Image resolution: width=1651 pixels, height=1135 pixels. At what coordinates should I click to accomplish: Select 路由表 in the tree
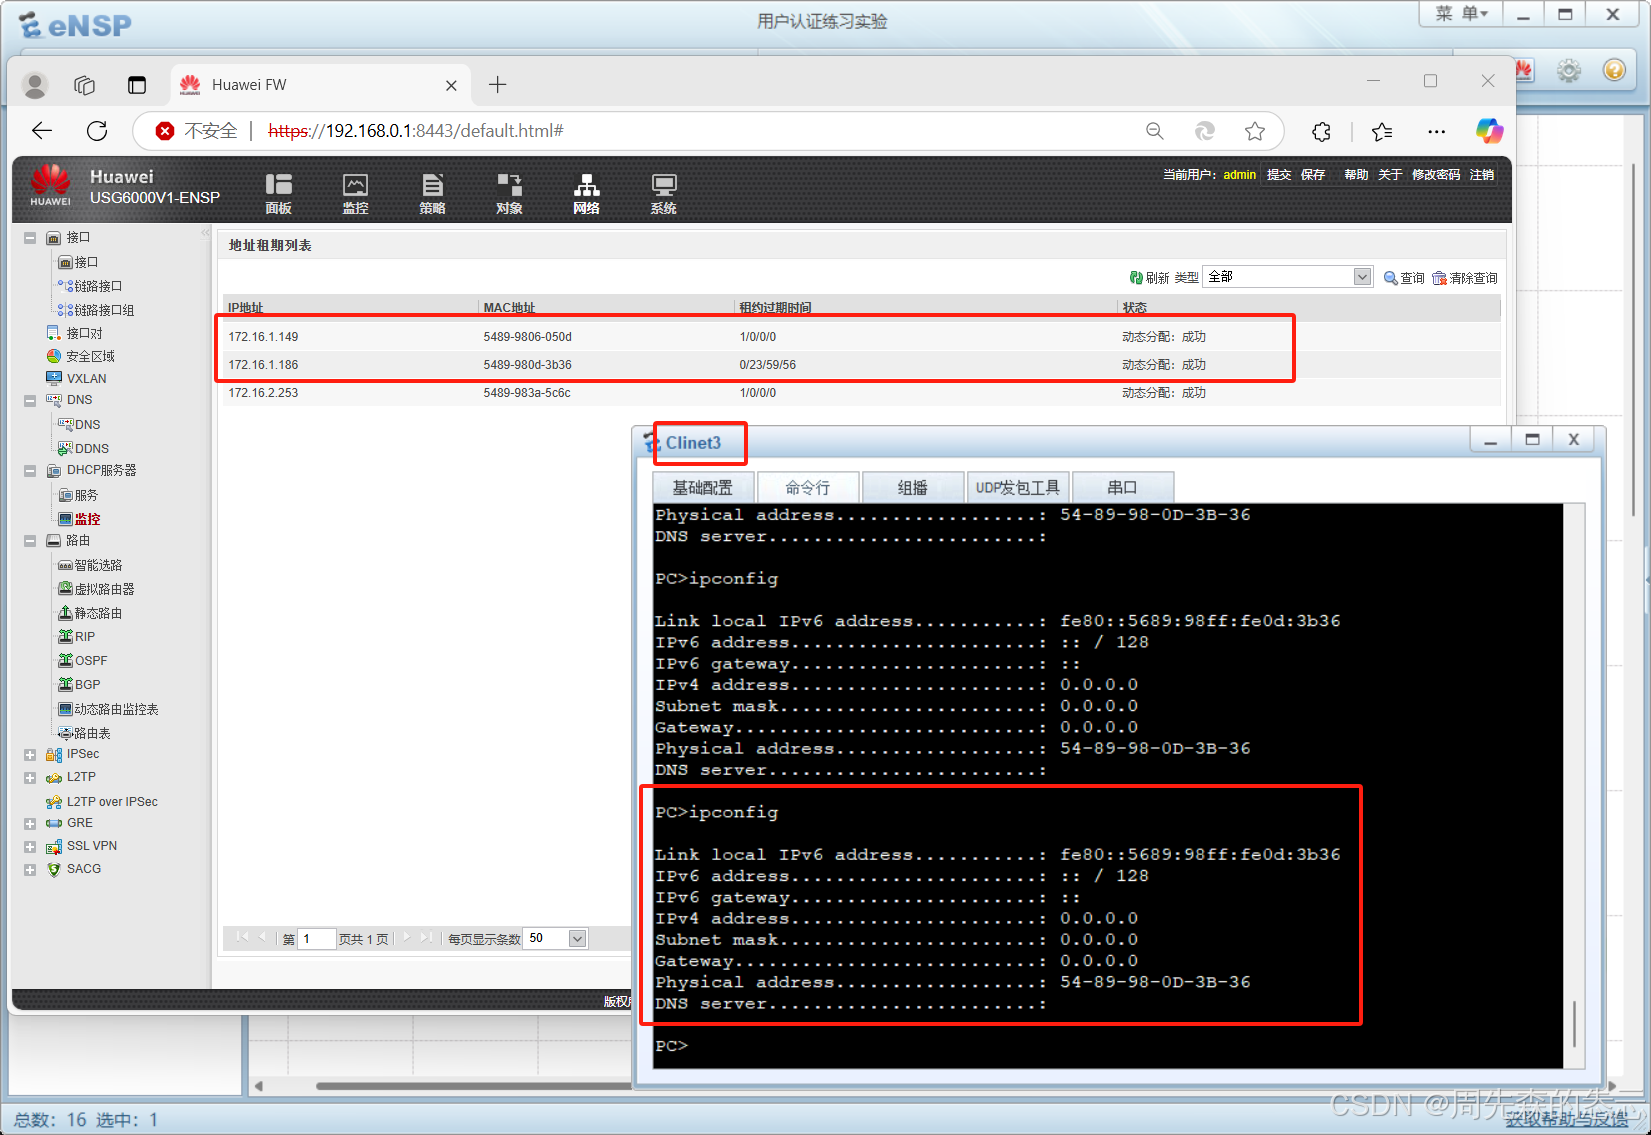(92, 733)
